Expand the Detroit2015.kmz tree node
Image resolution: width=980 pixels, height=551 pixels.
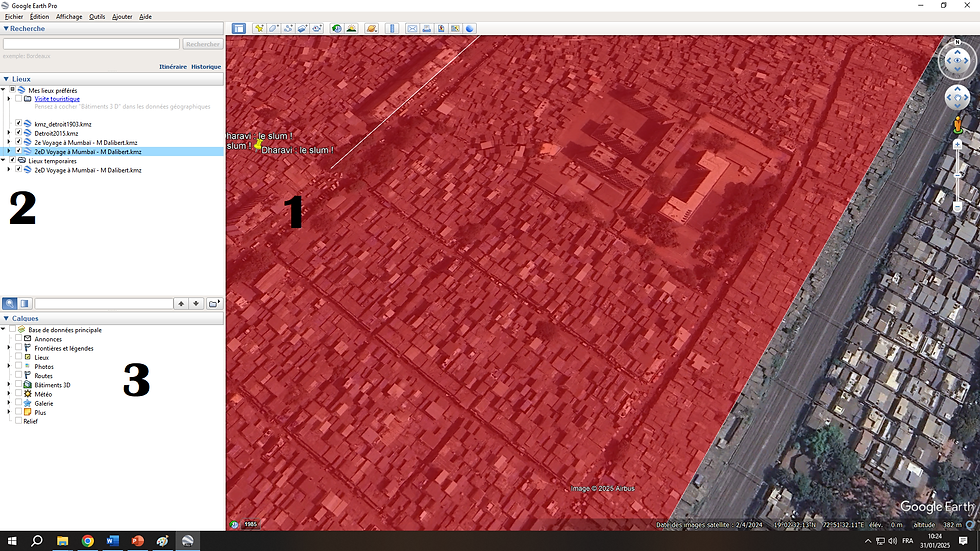click(9, 133)
